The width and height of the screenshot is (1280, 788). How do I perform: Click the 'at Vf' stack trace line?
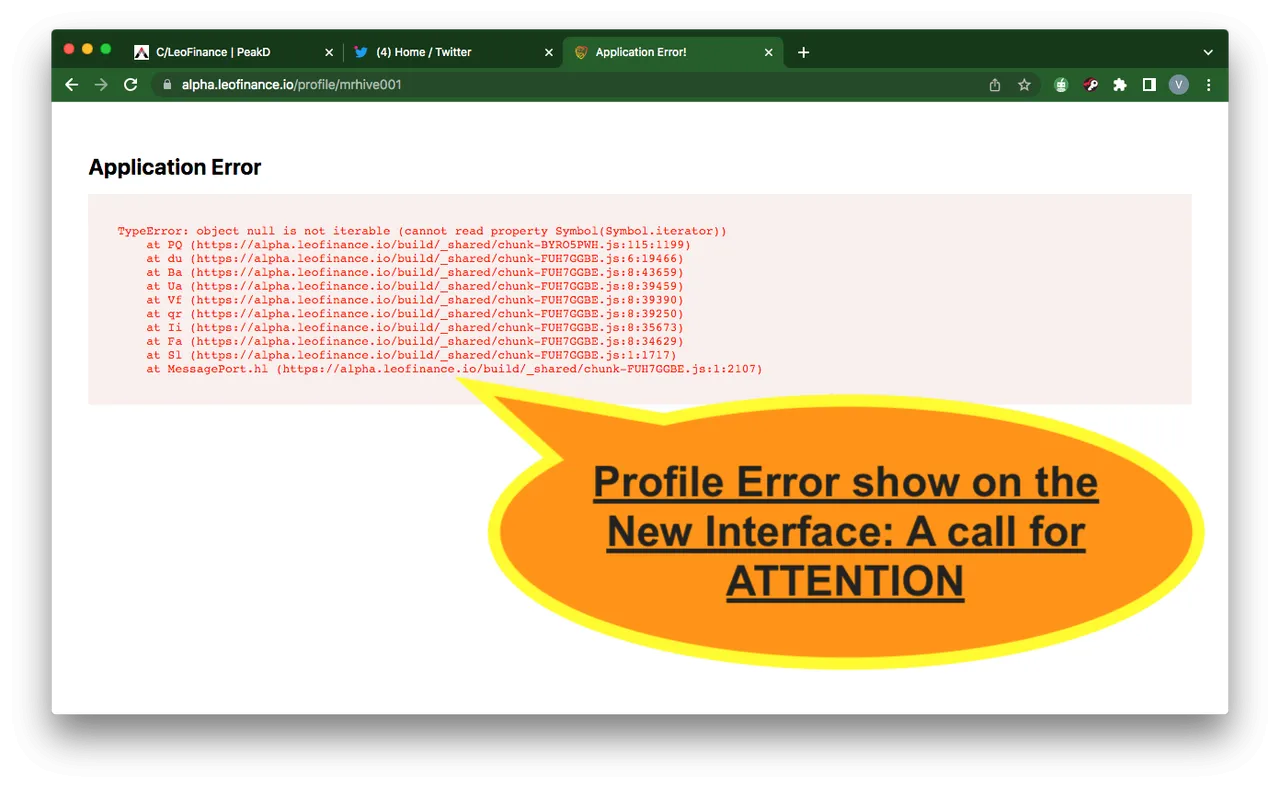415,300
